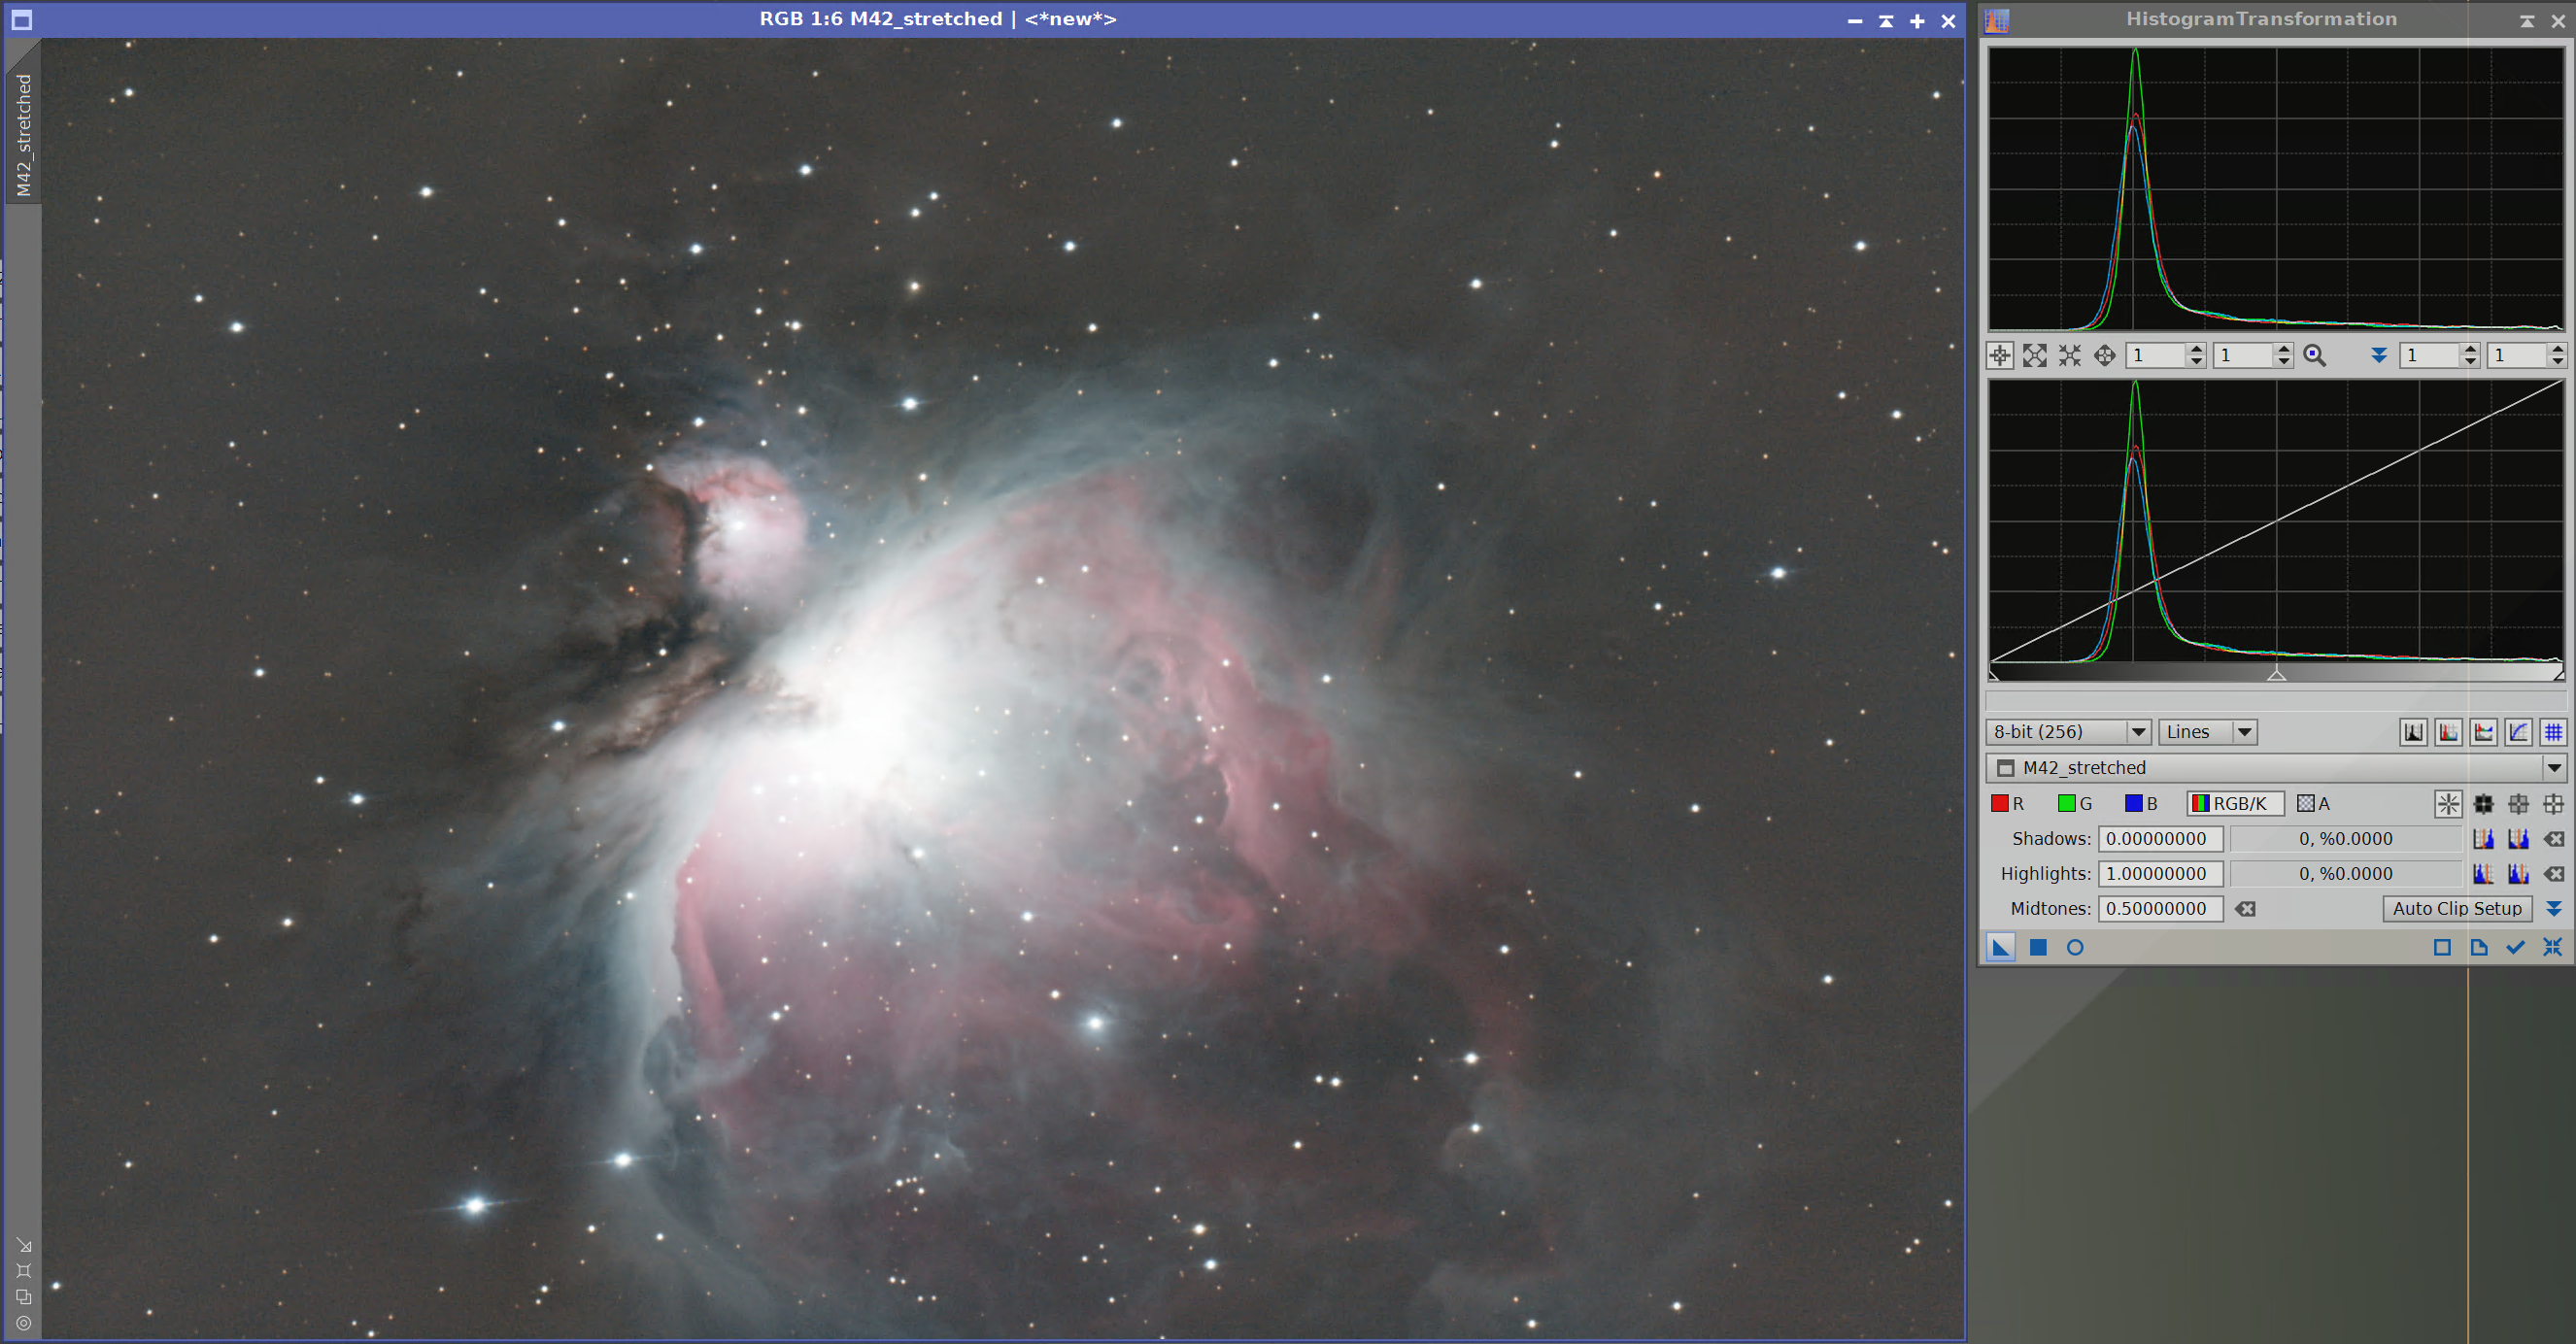
Task: Click the blue four-arrows reset icon
Action: (2552, 947)
